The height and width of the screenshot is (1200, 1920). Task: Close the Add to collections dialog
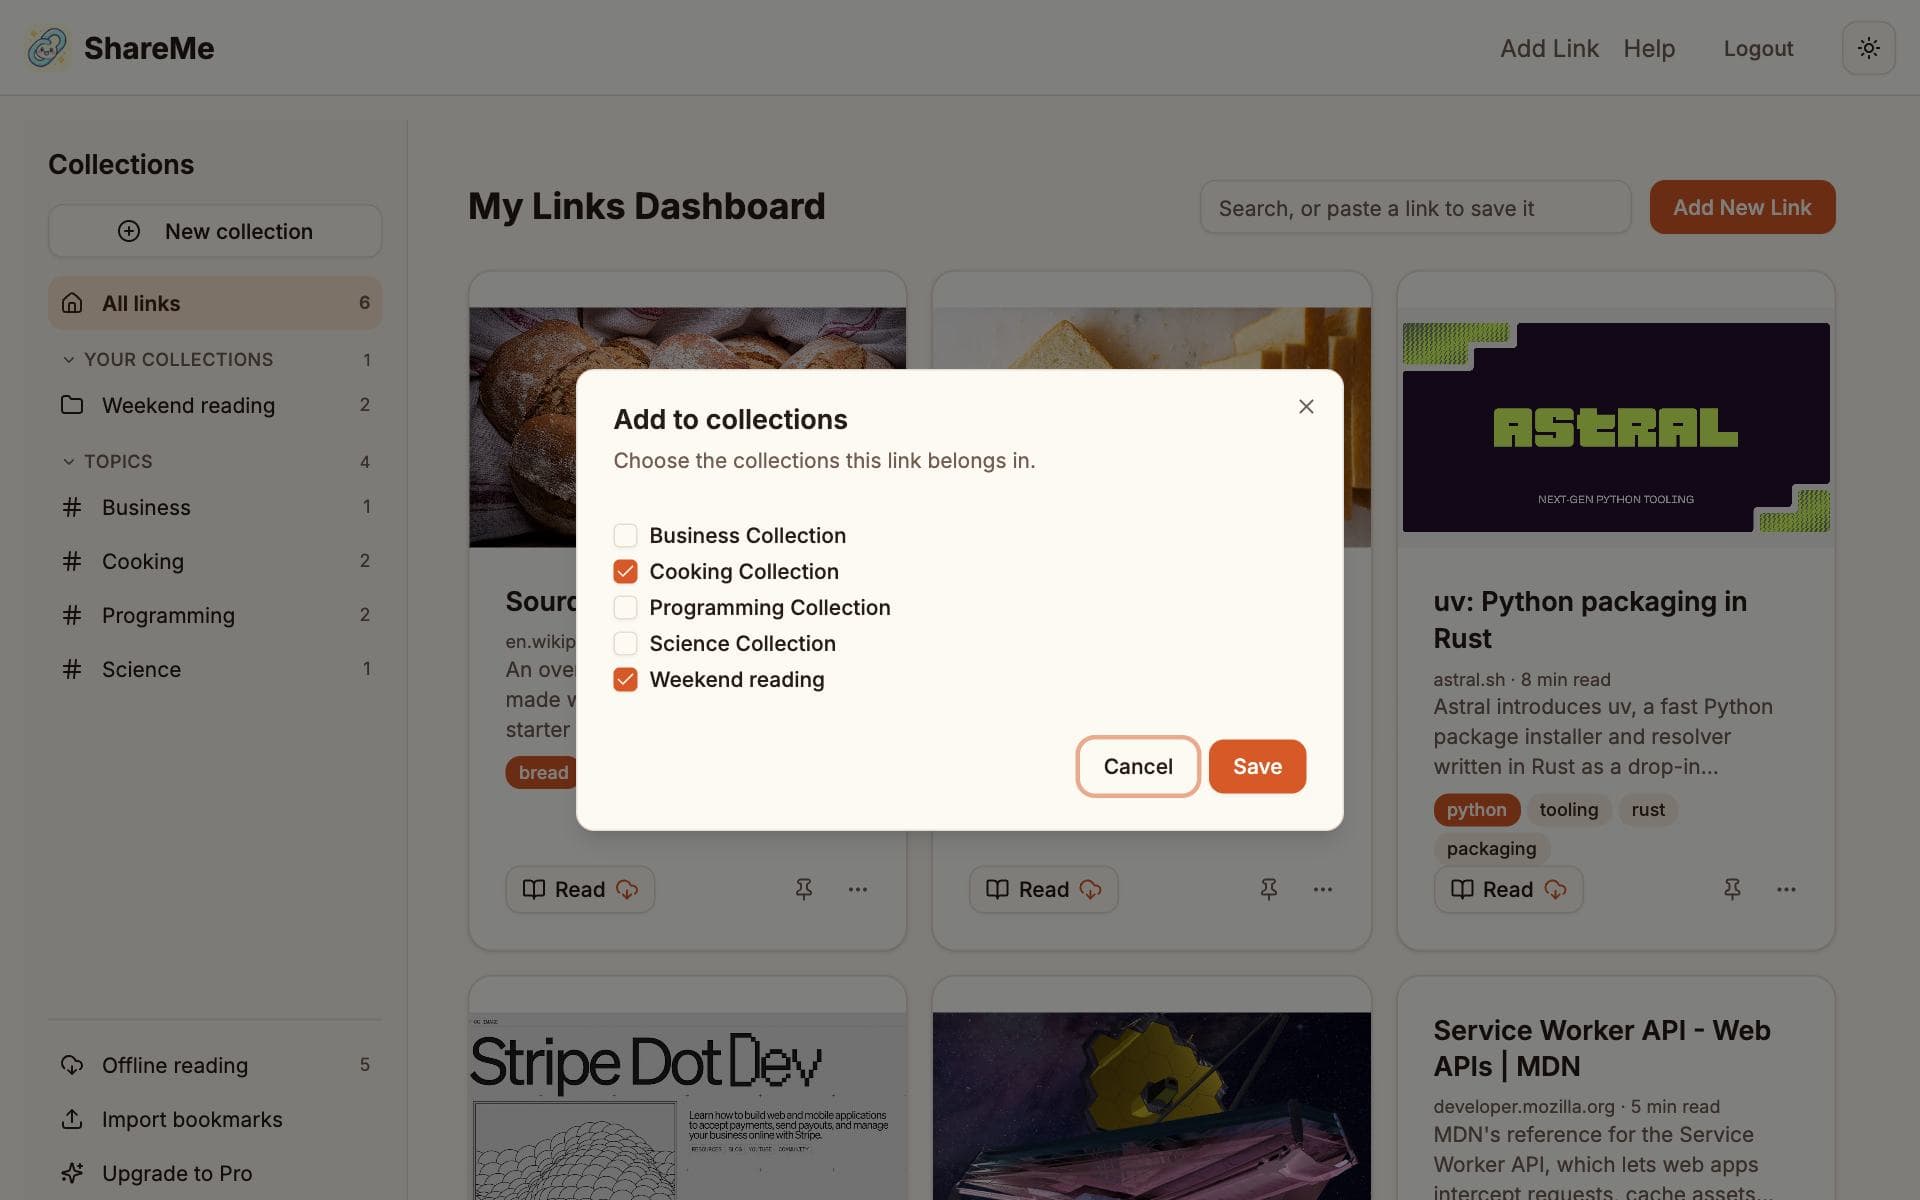point(1306,406)
